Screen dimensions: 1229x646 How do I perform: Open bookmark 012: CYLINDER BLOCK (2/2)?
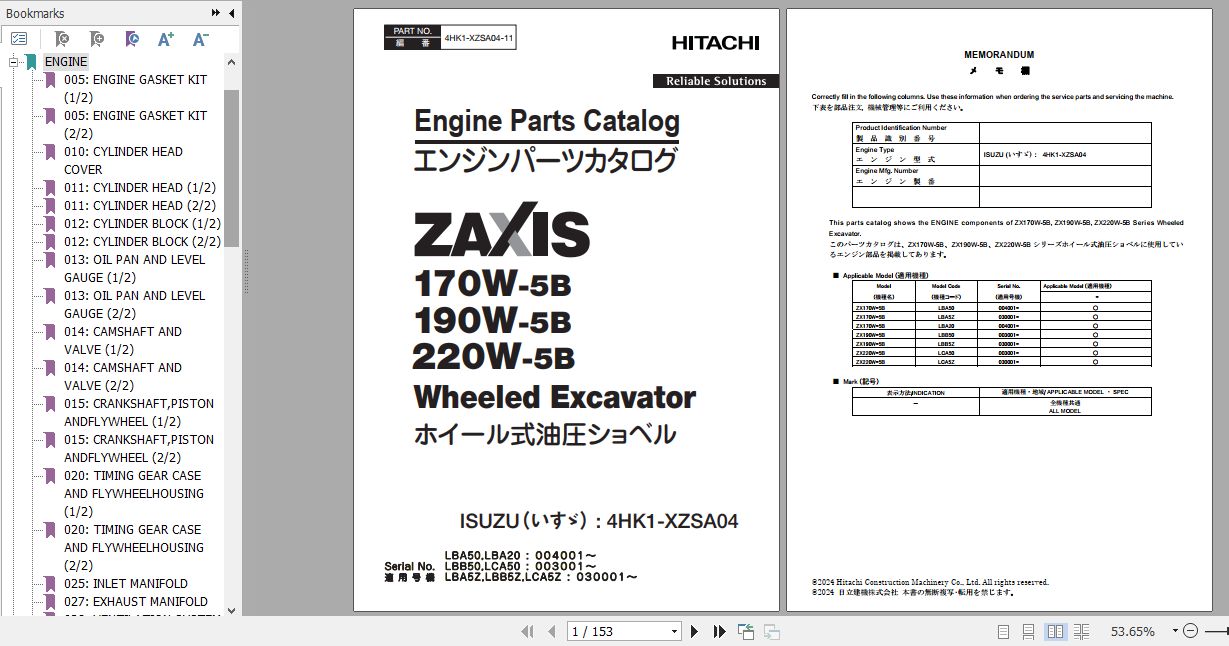tap(143, 242)
